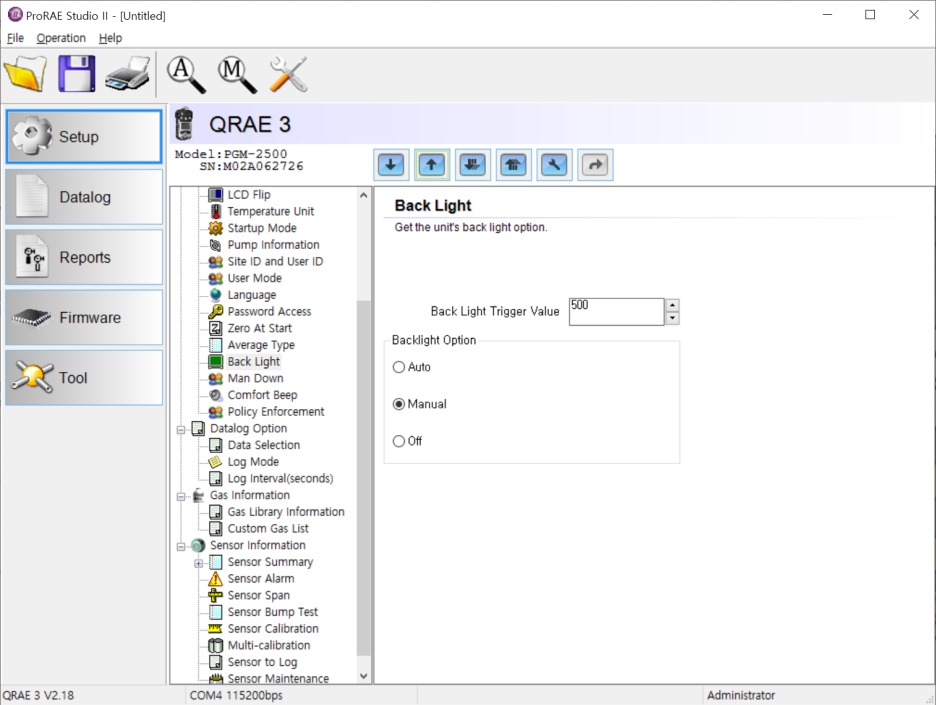Open the Operation menu

pyautogui.click(x=61, y=38)
